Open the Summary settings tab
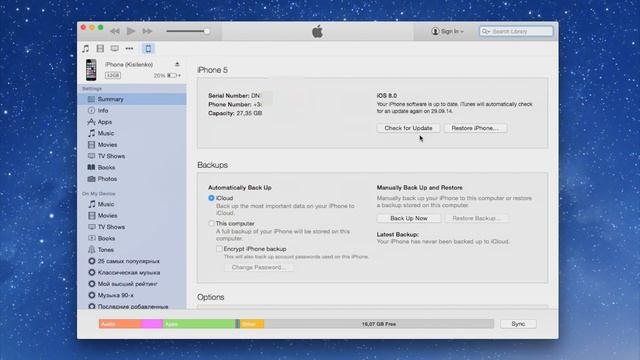 132,99
